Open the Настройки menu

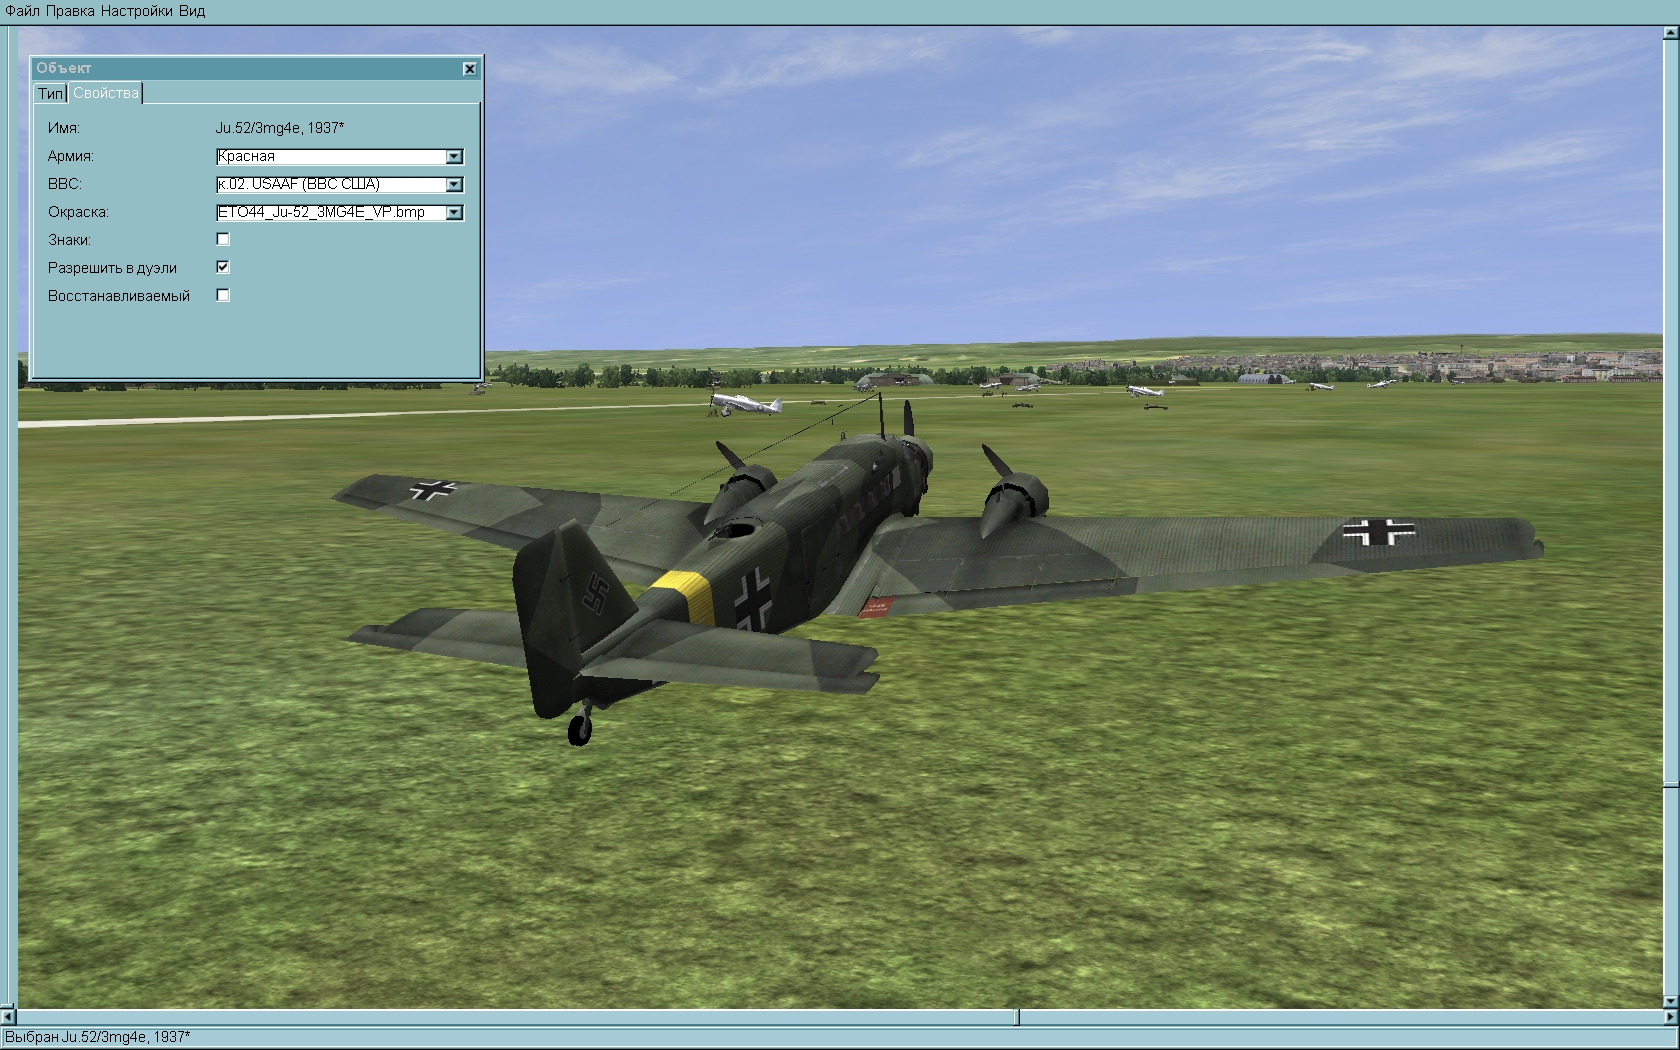tap(136, 11)
